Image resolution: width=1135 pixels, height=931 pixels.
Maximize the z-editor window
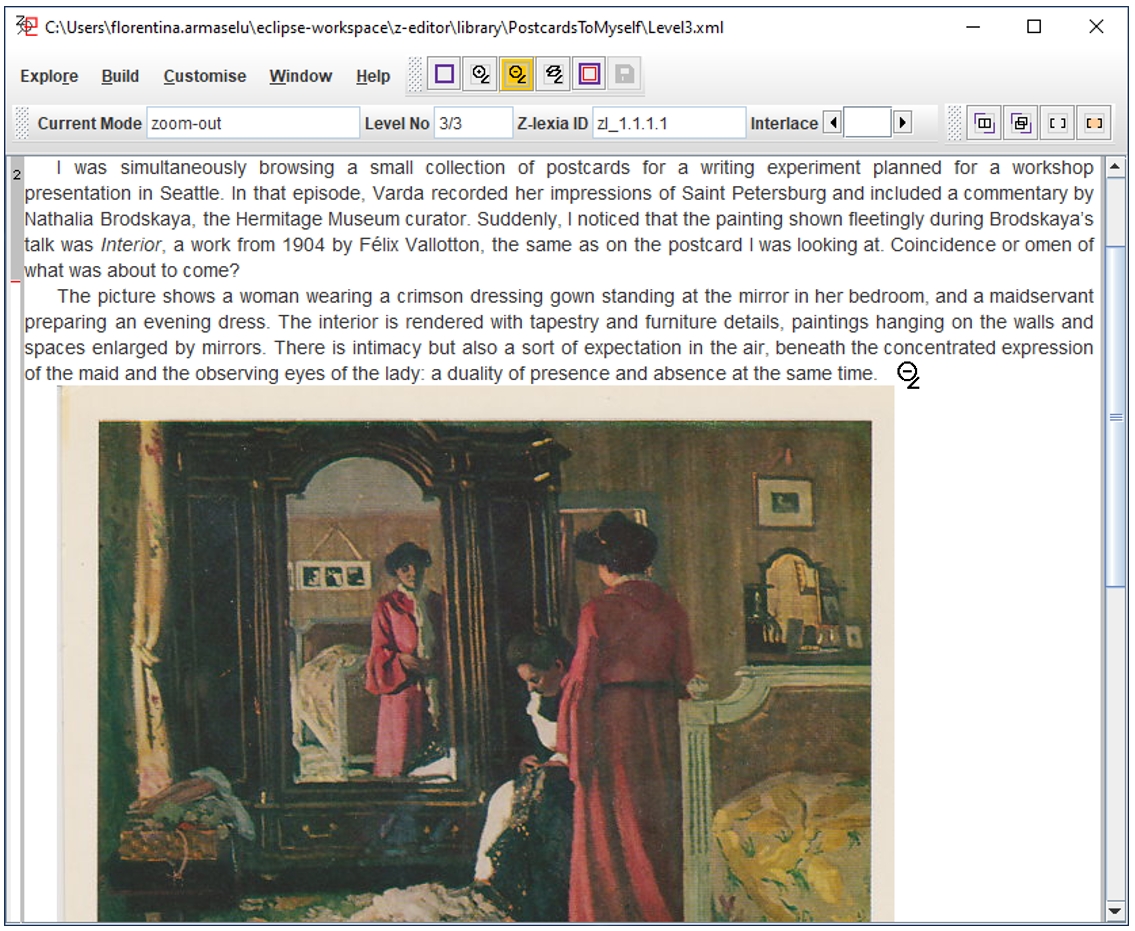[x=1034, y=27]
